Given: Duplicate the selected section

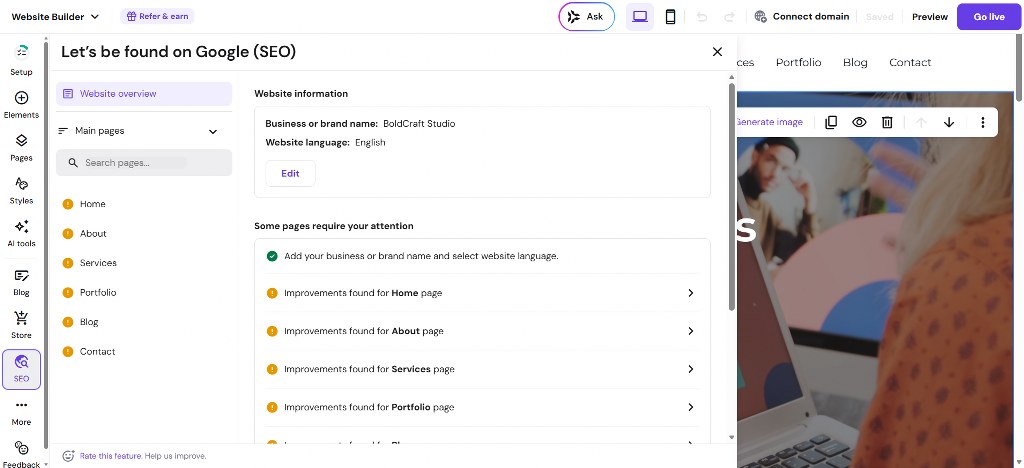Looking at the screenshot, I should coord(831,122).
